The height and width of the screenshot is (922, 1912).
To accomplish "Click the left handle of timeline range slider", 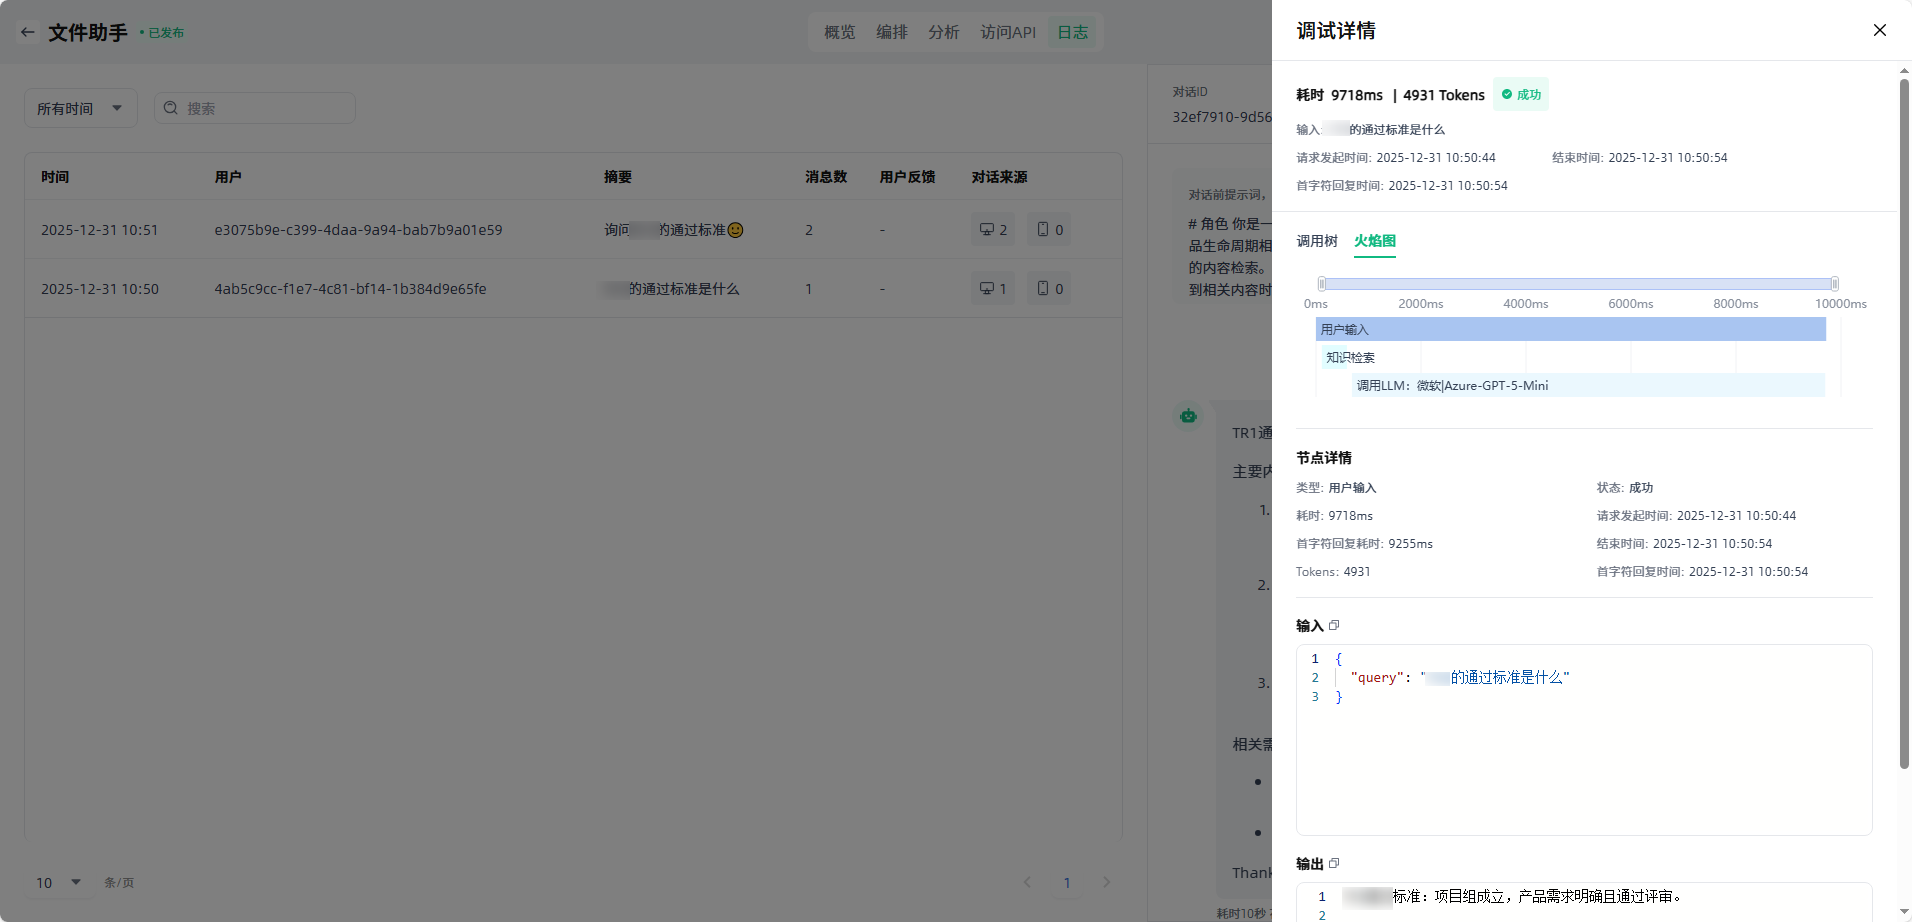I will tap(1321, 284).
